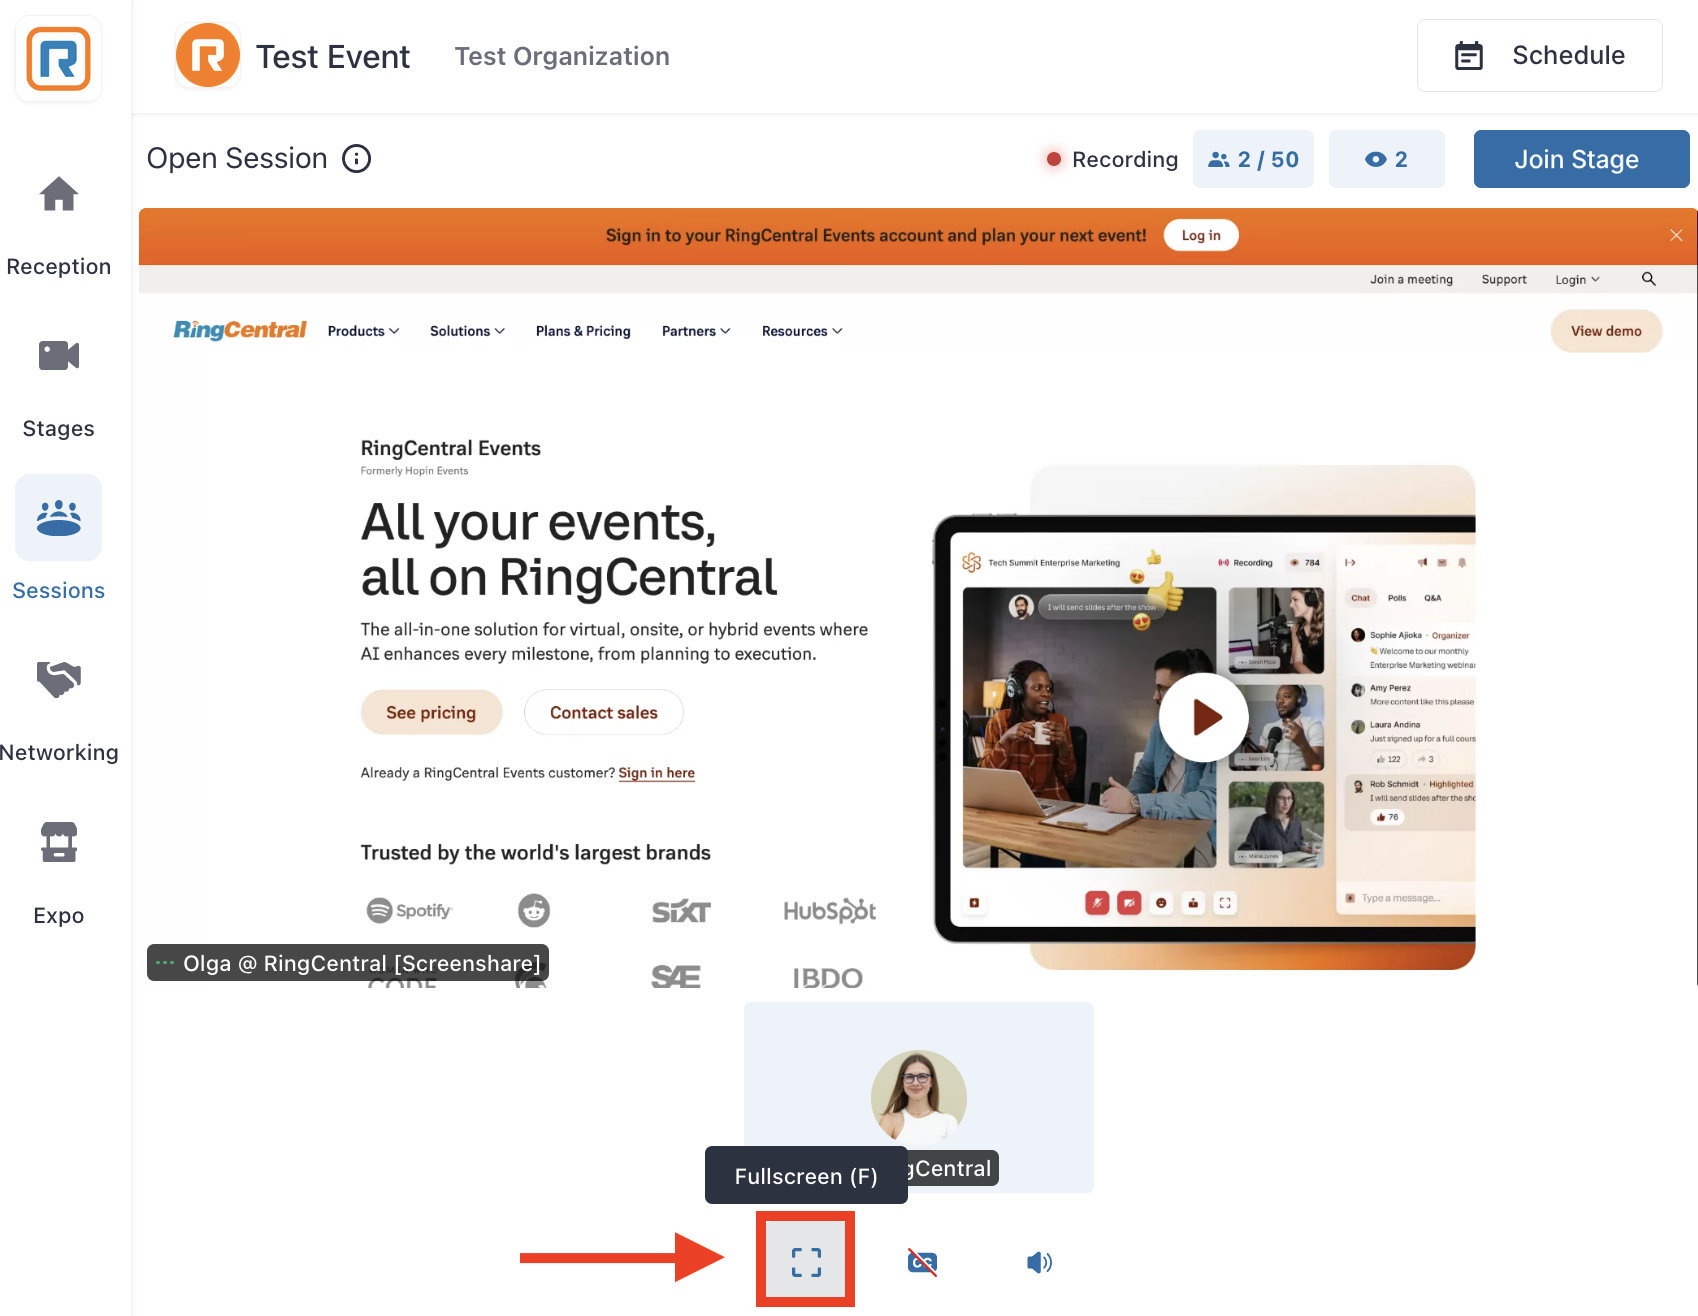Click the RingCentral app logo in sidebar
The width and height of the screenshot is (1698, 1316).
58,59
